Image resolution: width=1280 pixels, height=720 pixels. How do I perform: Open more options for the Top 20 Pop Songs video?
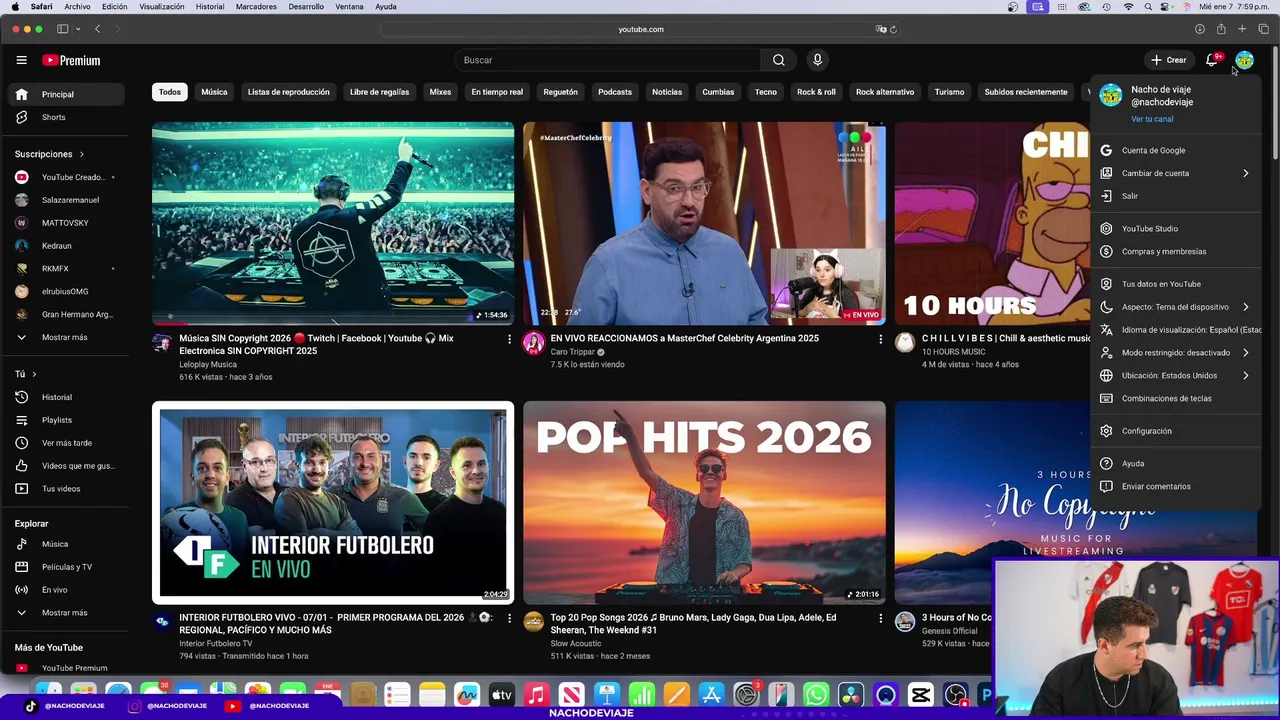coord(880,619)
